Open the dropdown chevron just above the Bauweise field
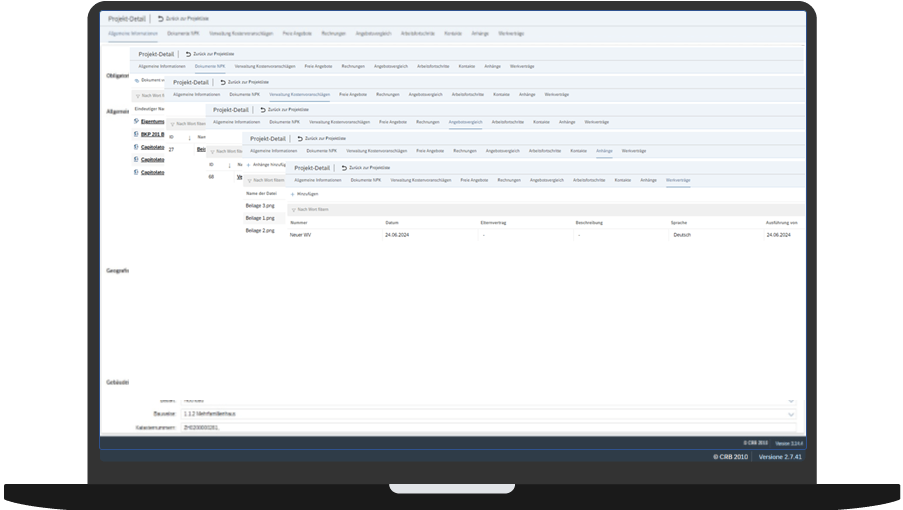This screenshot has height=510, width=903. (791, 399)
